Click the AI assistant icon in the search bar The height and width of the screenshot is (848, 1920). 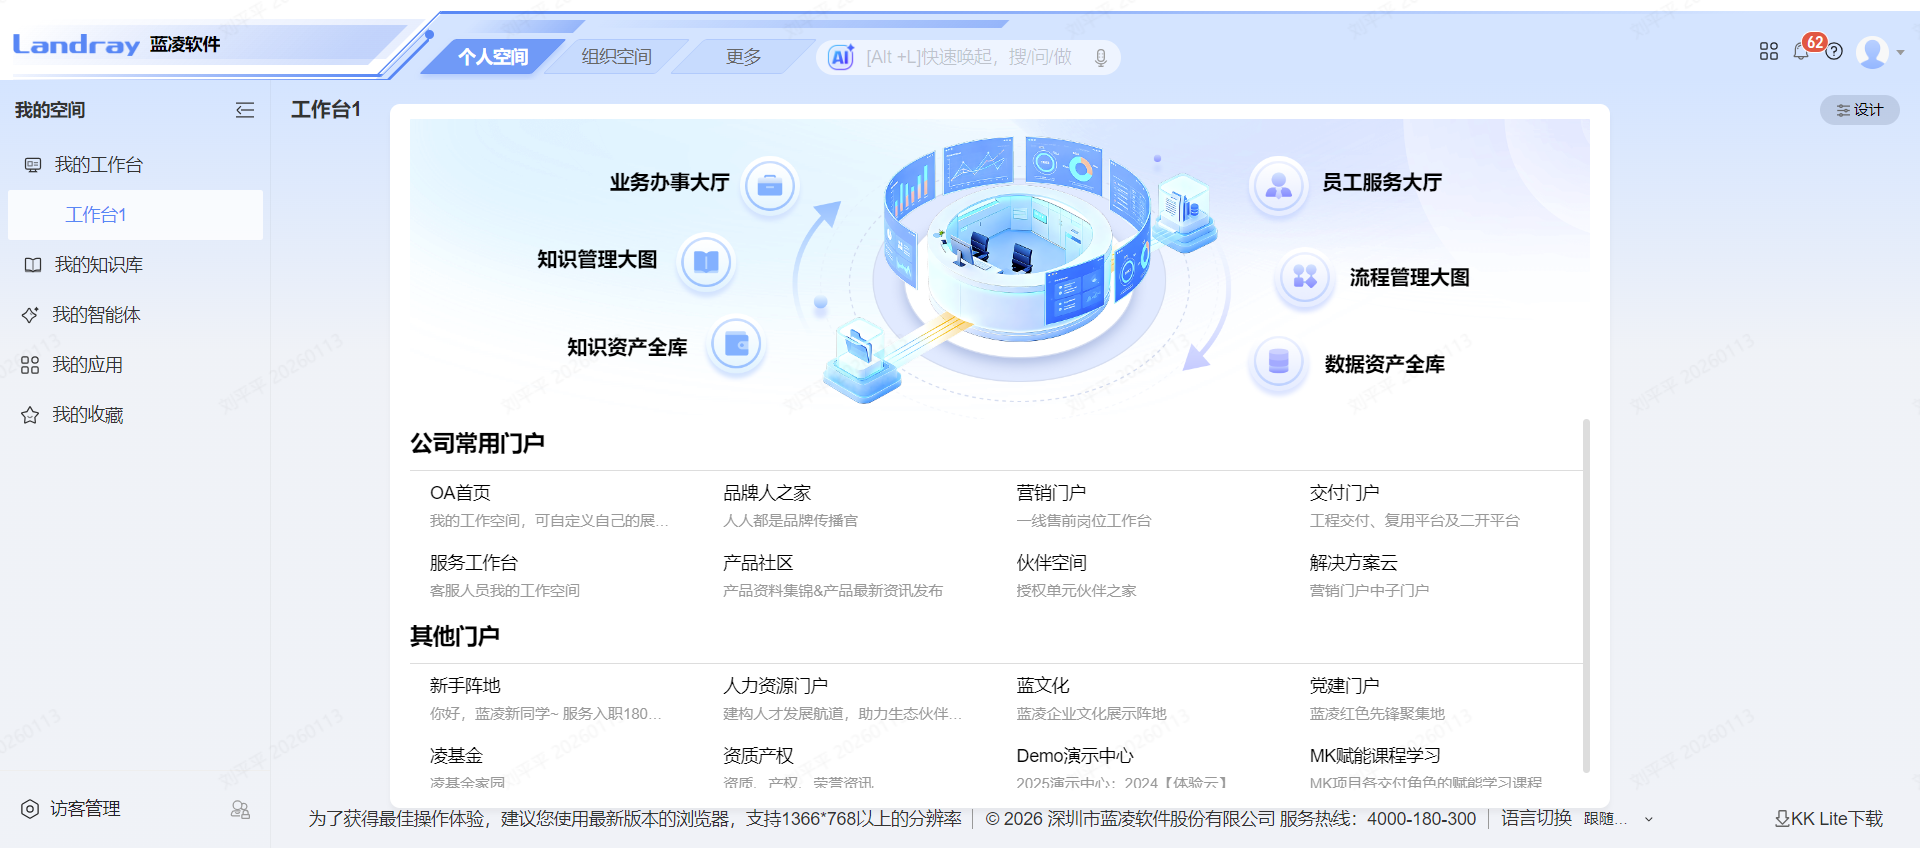pos(841,57)
